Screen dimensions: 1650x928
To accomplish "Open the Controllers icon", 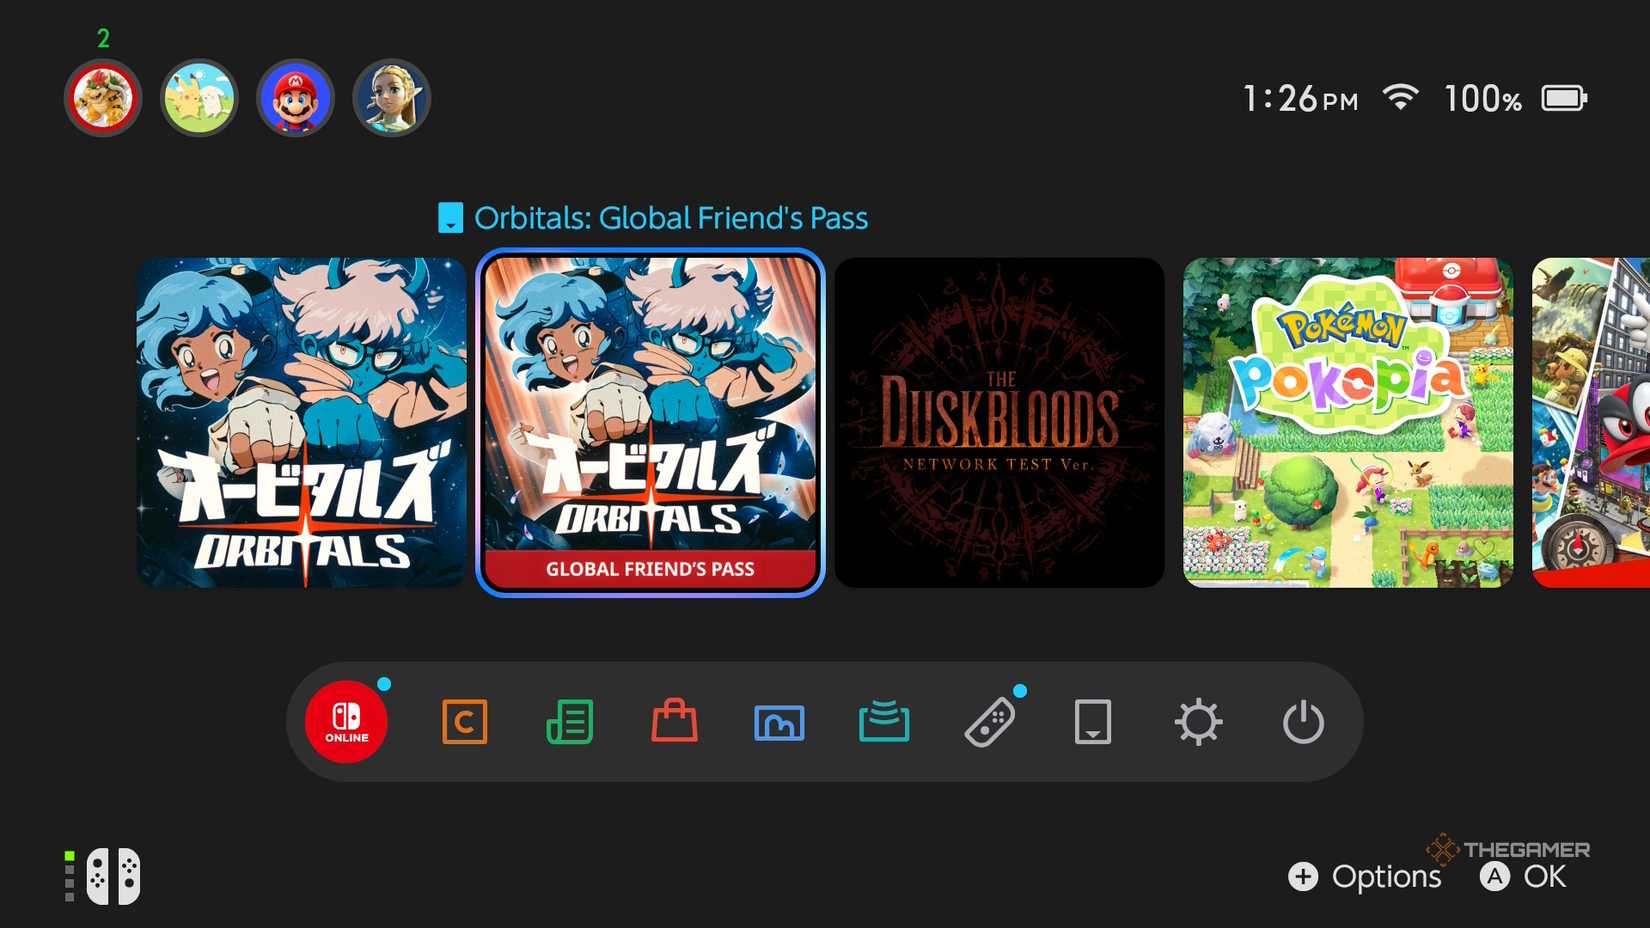I will pos(990,721).
